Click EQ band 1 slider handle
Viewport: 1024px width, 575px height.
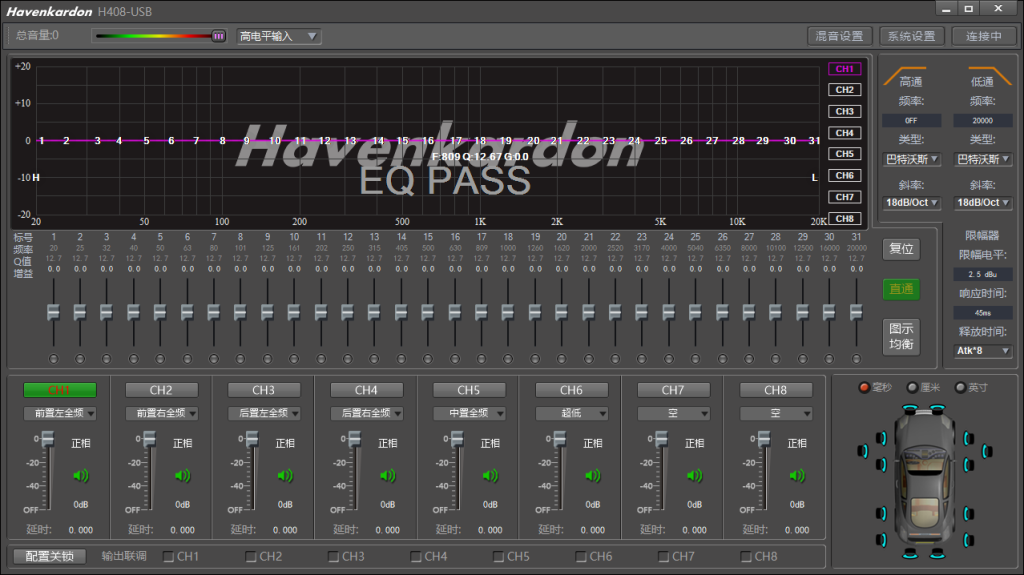(54, 312)
